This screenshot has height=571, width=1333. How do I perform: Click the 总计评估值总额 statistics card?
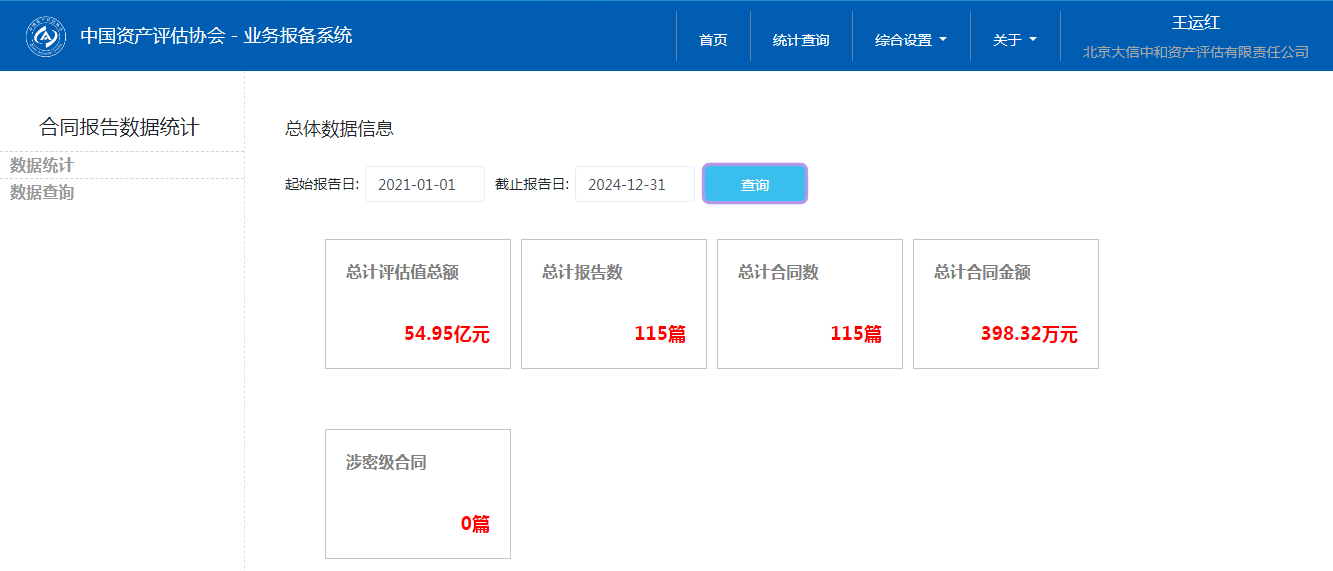(418, 304)
